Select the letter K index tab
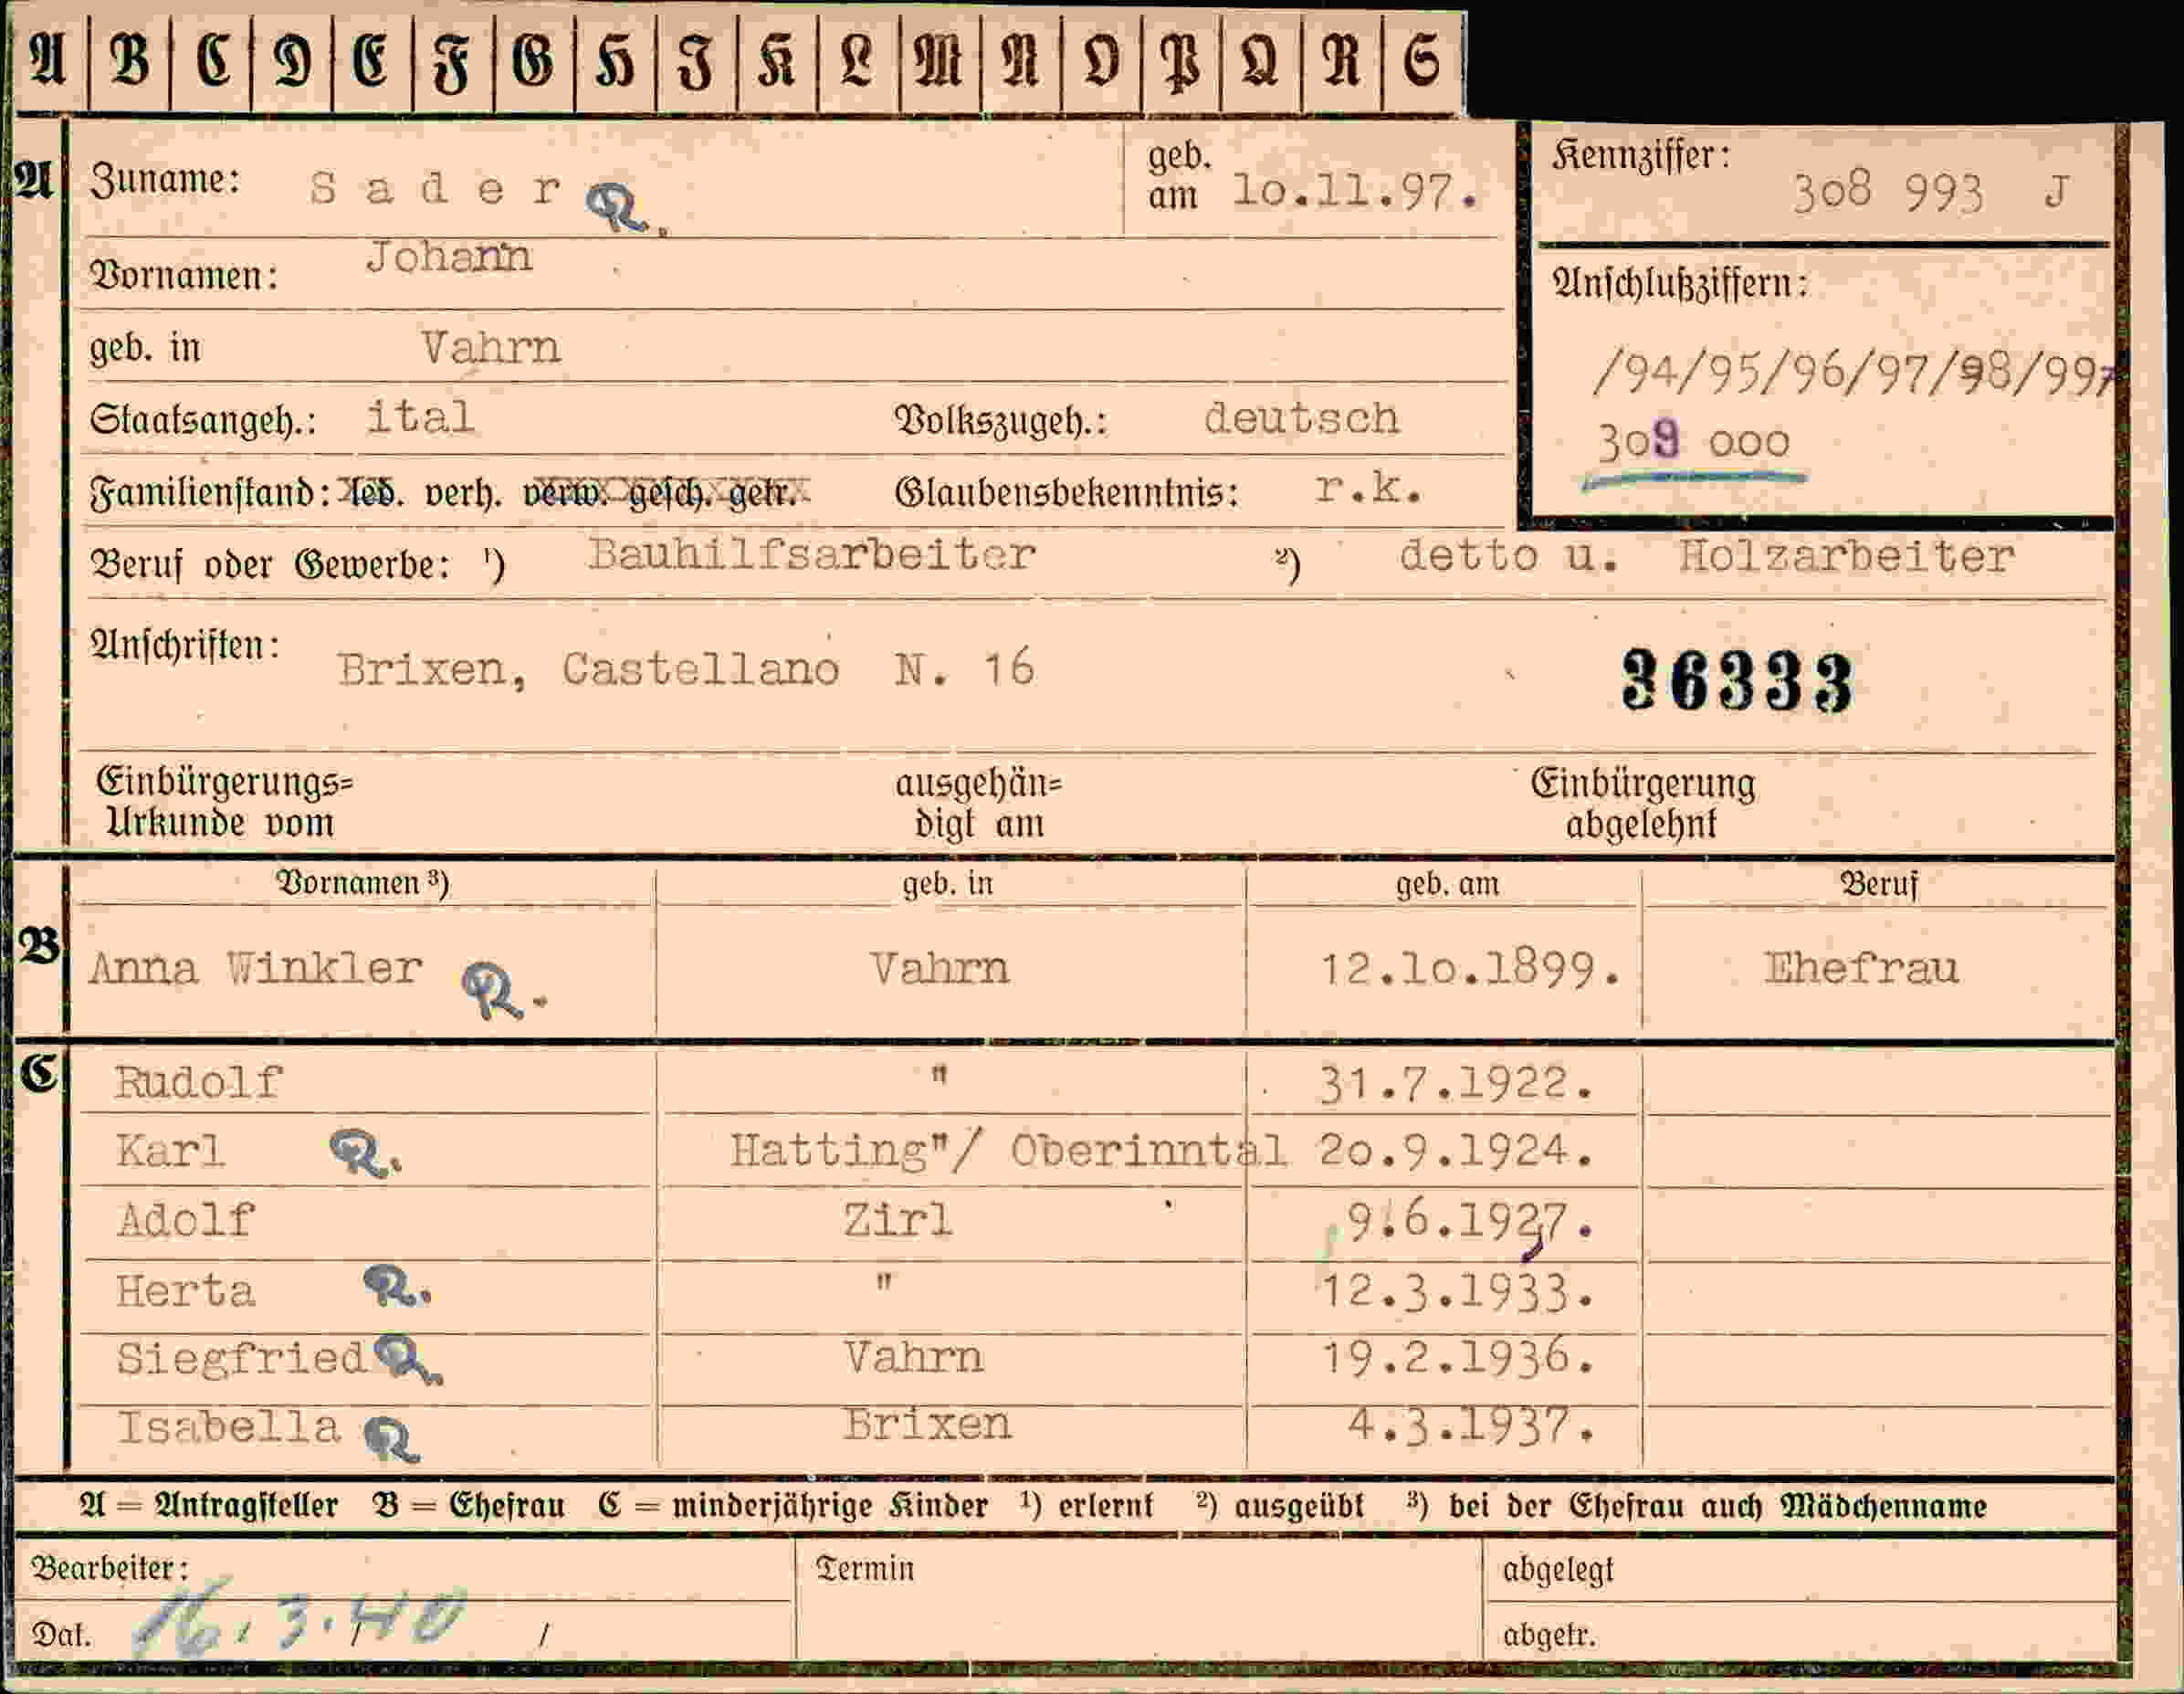Viewport: 2184px width, 1694px height. 777,62
